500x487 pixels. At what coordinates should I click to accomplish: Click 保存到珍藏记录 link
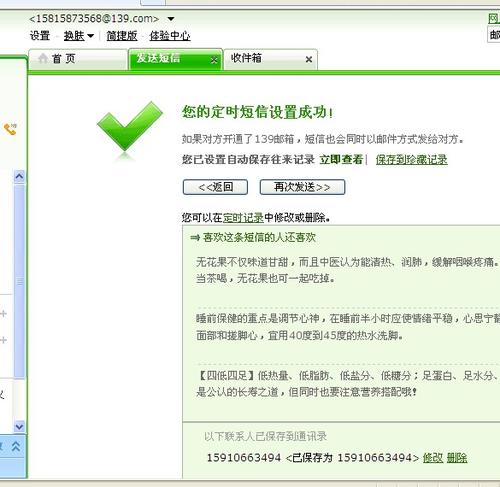click(x=412, y=159)
